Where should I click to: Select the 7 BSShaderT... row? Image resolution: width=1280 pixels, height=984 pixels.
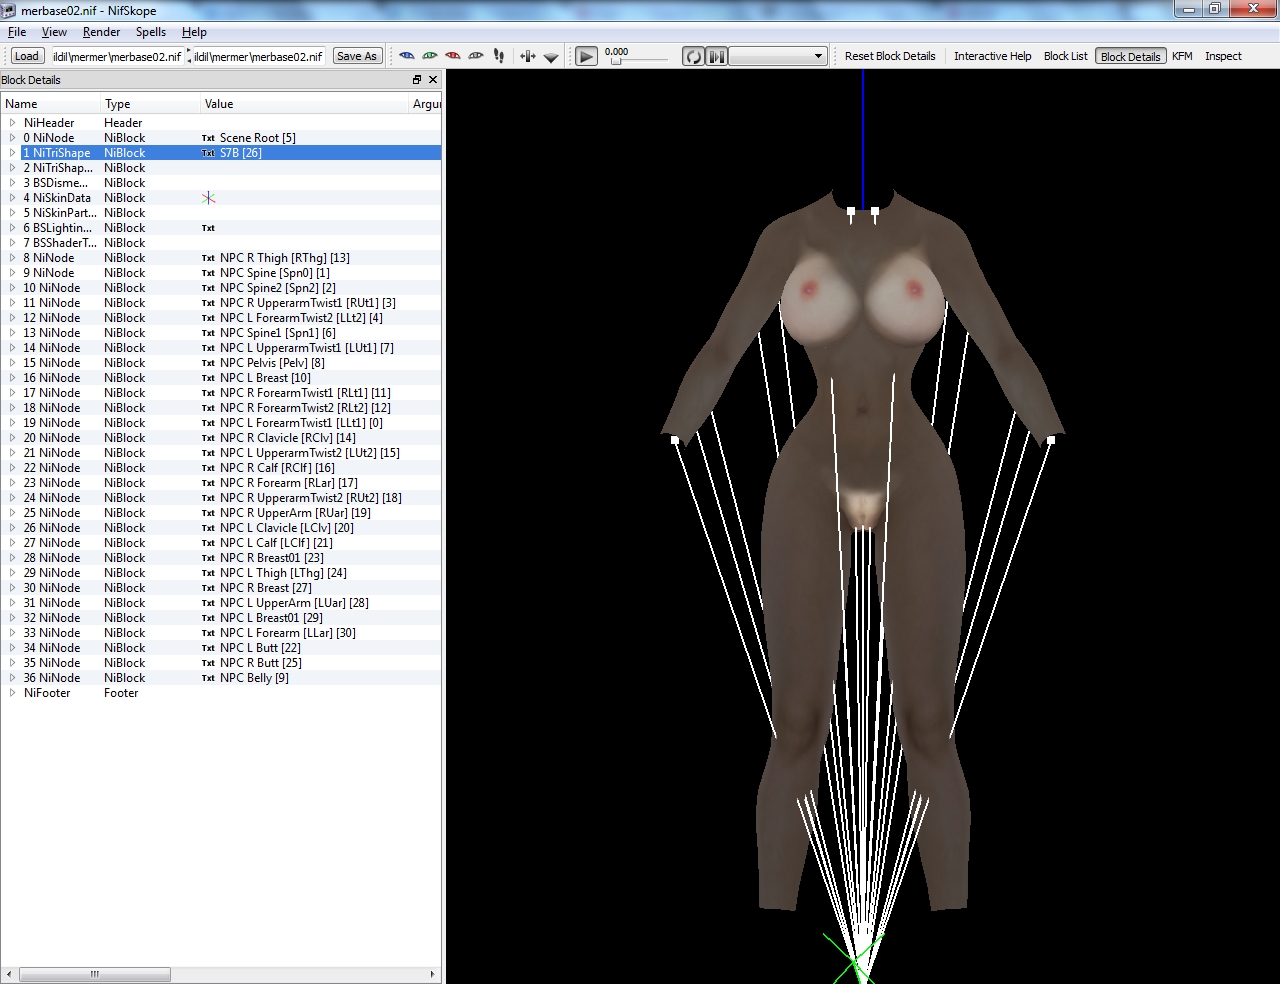[x=221, y=243]
